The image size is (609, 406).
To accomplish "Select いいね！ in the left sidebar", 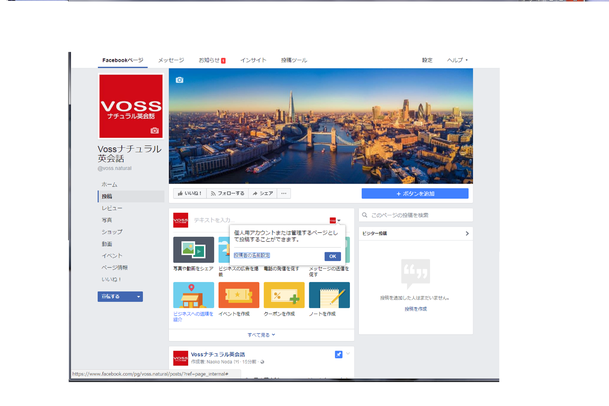I will pyautogui.click(x=130, y=279).
